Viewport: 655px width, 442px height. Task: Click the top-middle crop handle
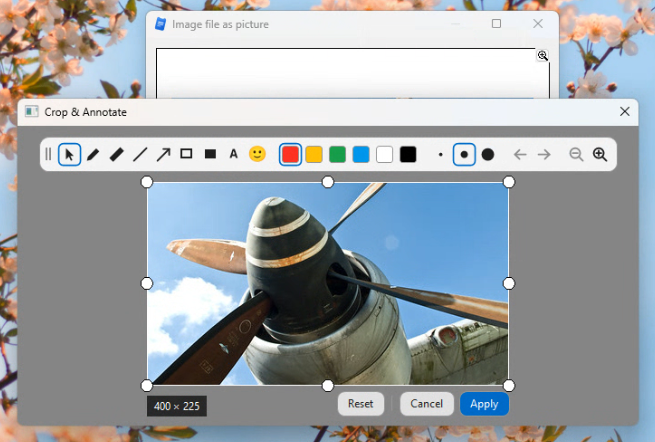tap(328, 182)
